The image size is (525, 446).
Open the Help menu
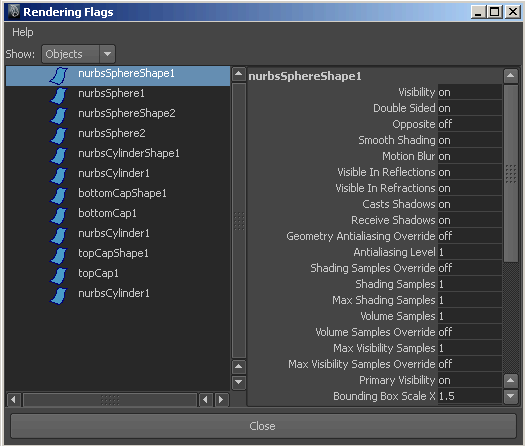click(23, 32)
